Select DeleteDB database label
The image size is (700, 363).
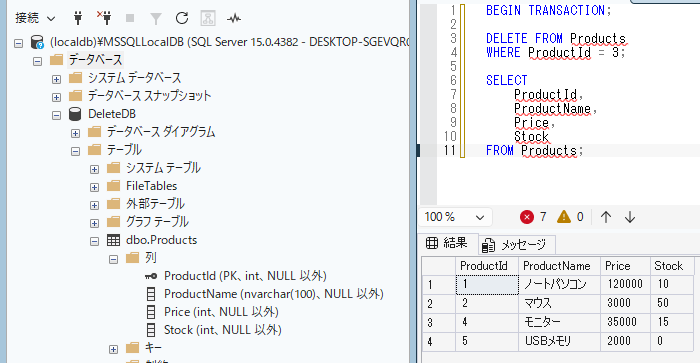tap(112, 114)
